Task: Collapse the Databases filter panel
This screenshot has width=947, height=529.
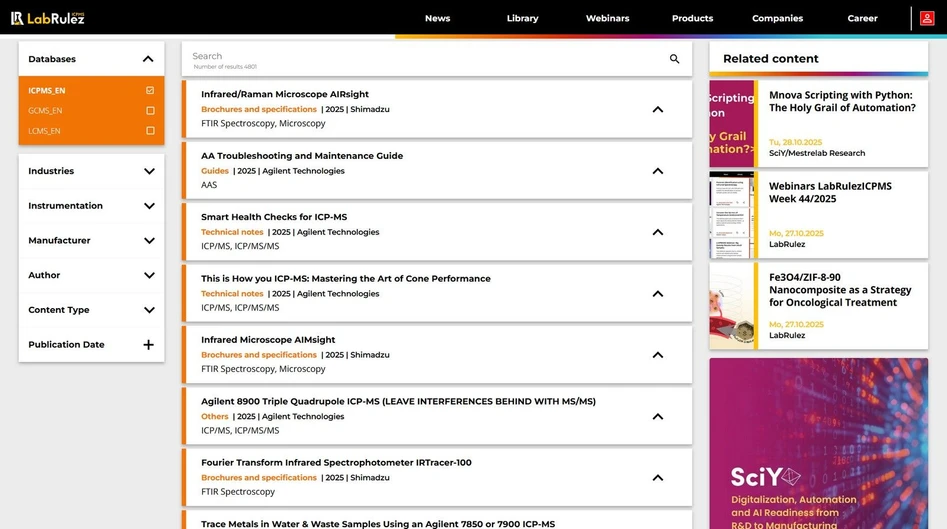Action: (x=148, y=59)
